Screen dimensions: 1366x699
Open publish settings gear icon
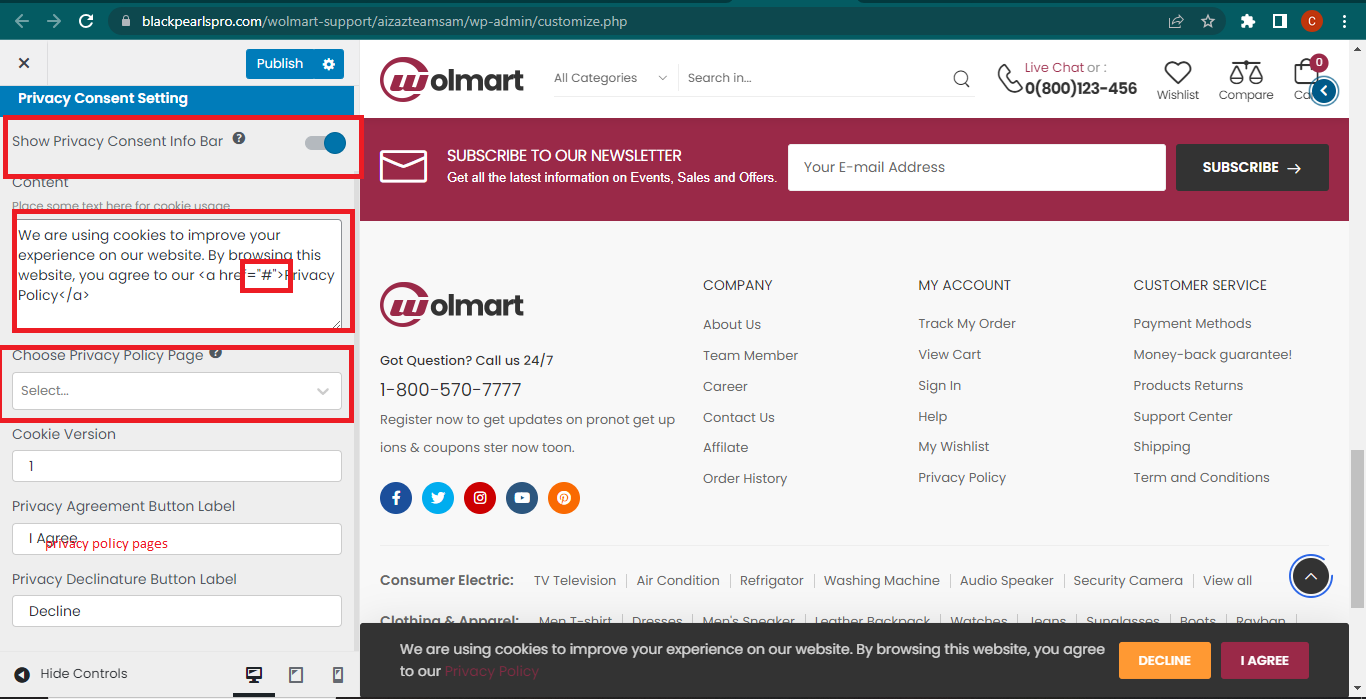click(x=329, y=64)
